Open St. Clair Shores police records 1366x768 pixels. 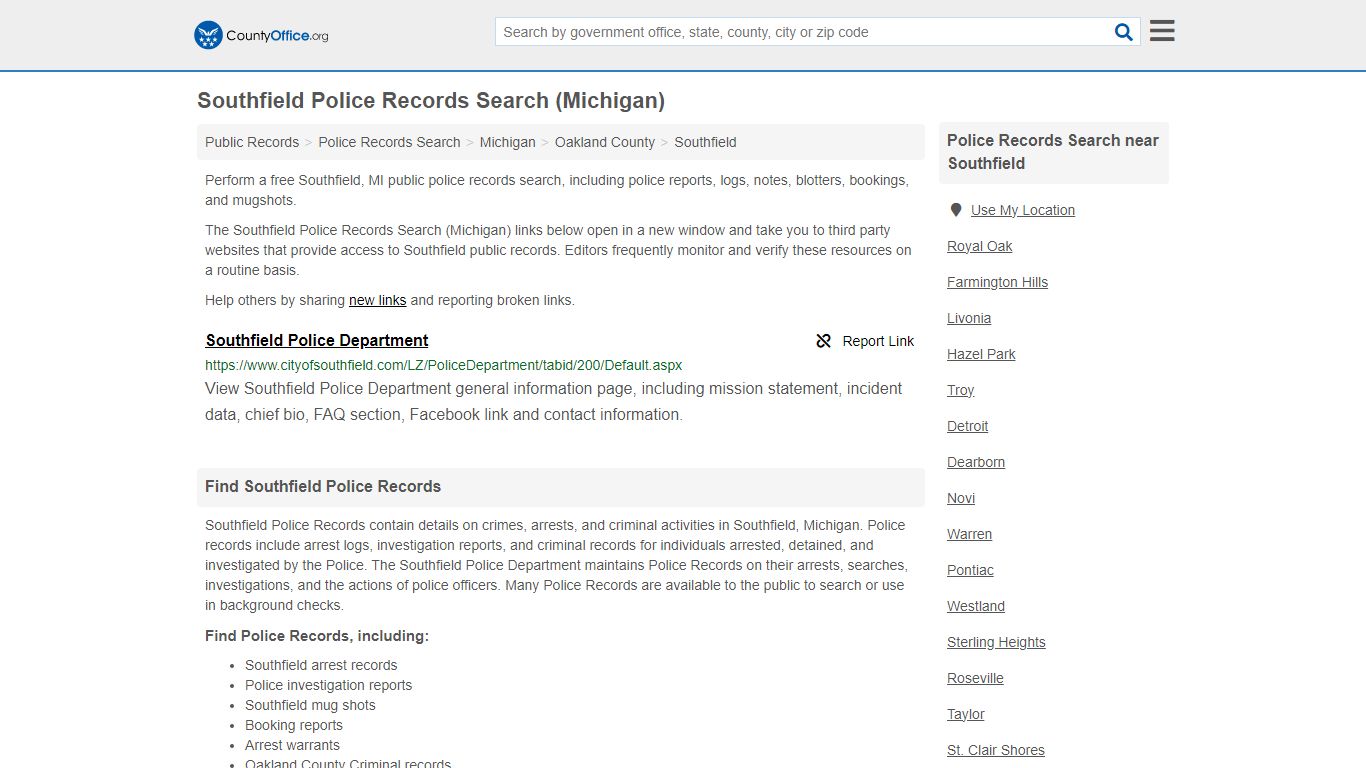[996, 750]
